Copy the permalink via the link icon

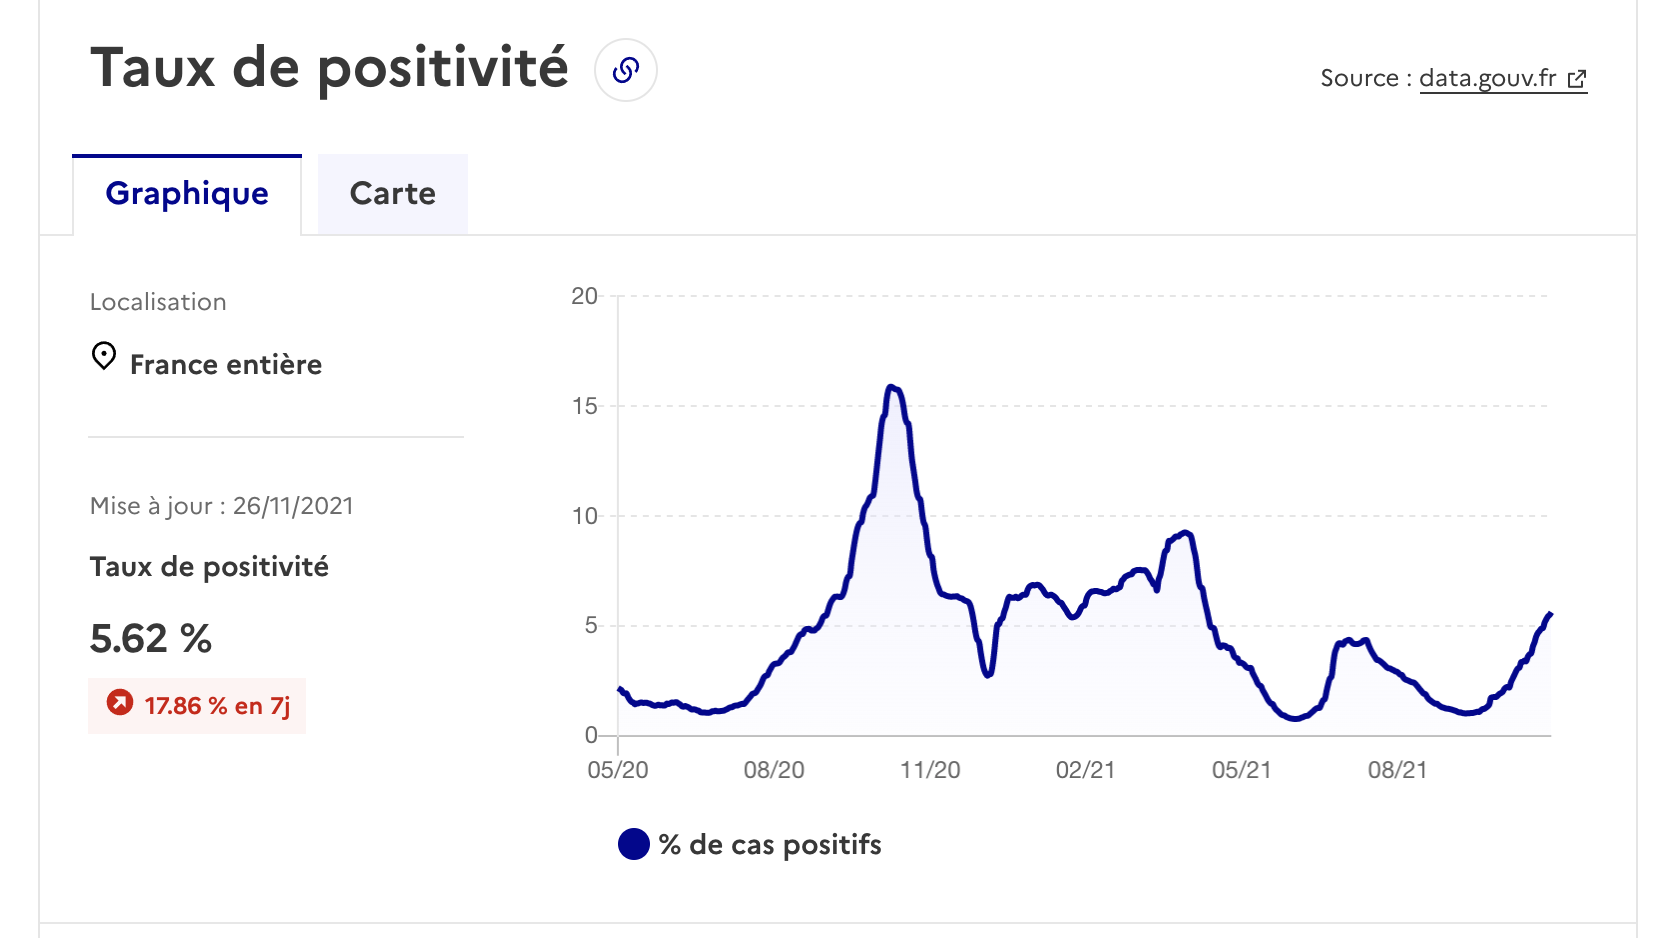626,70
